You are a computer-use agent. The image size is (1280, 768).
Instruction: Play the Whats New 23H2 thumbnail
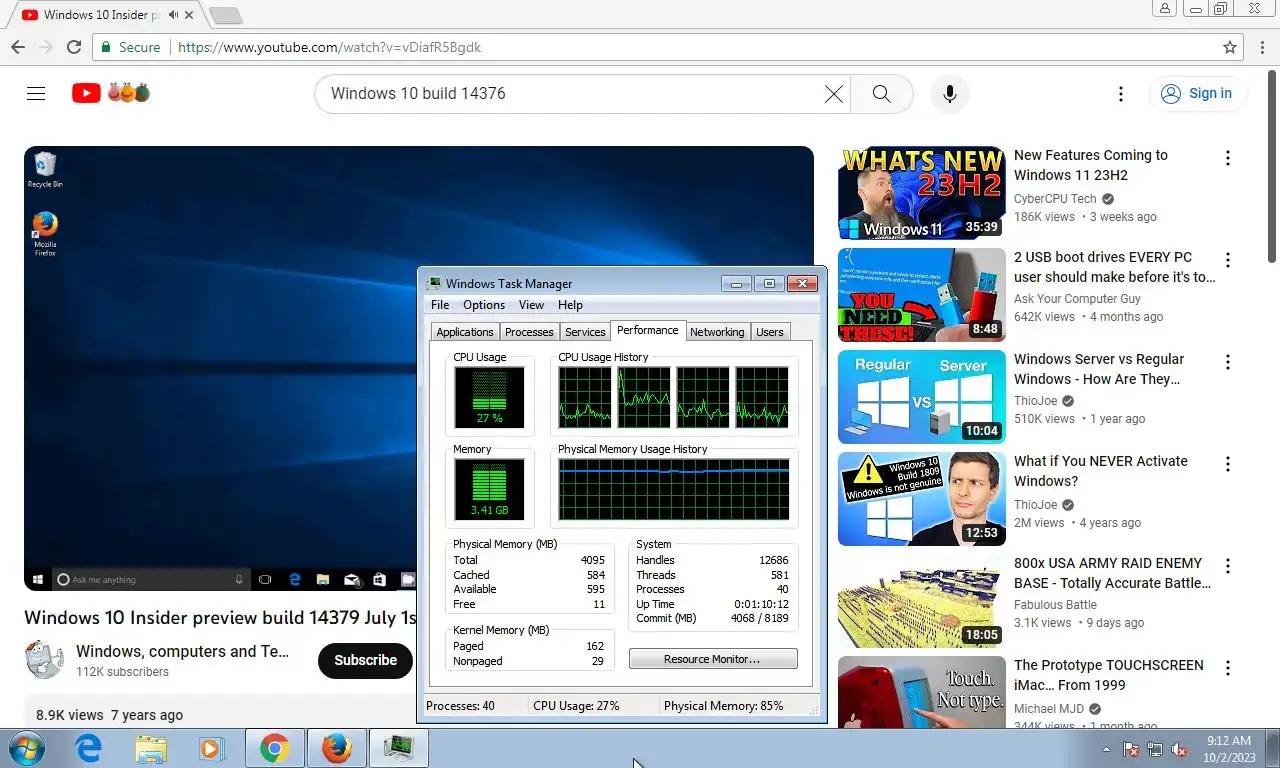point(922,193)
